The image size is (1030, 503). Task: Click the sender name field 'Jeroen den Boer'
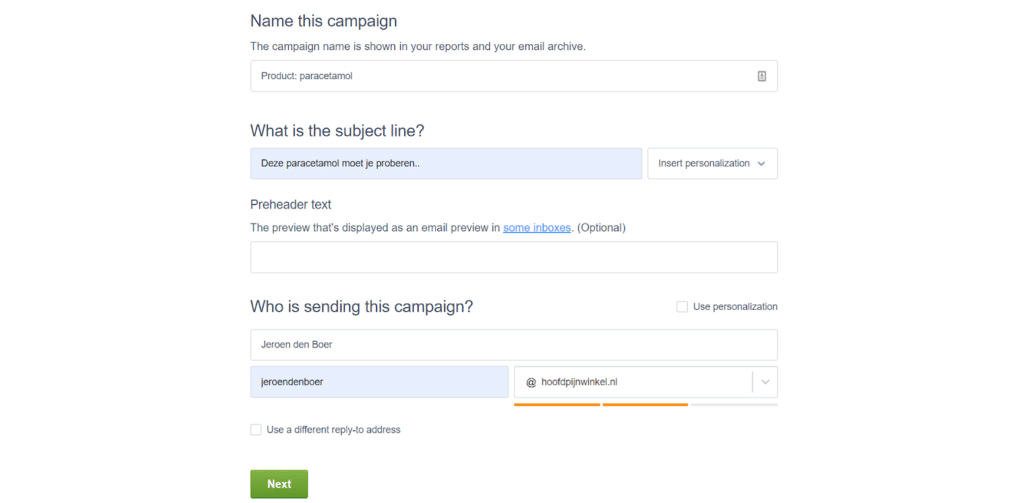[x=514, y=345]
